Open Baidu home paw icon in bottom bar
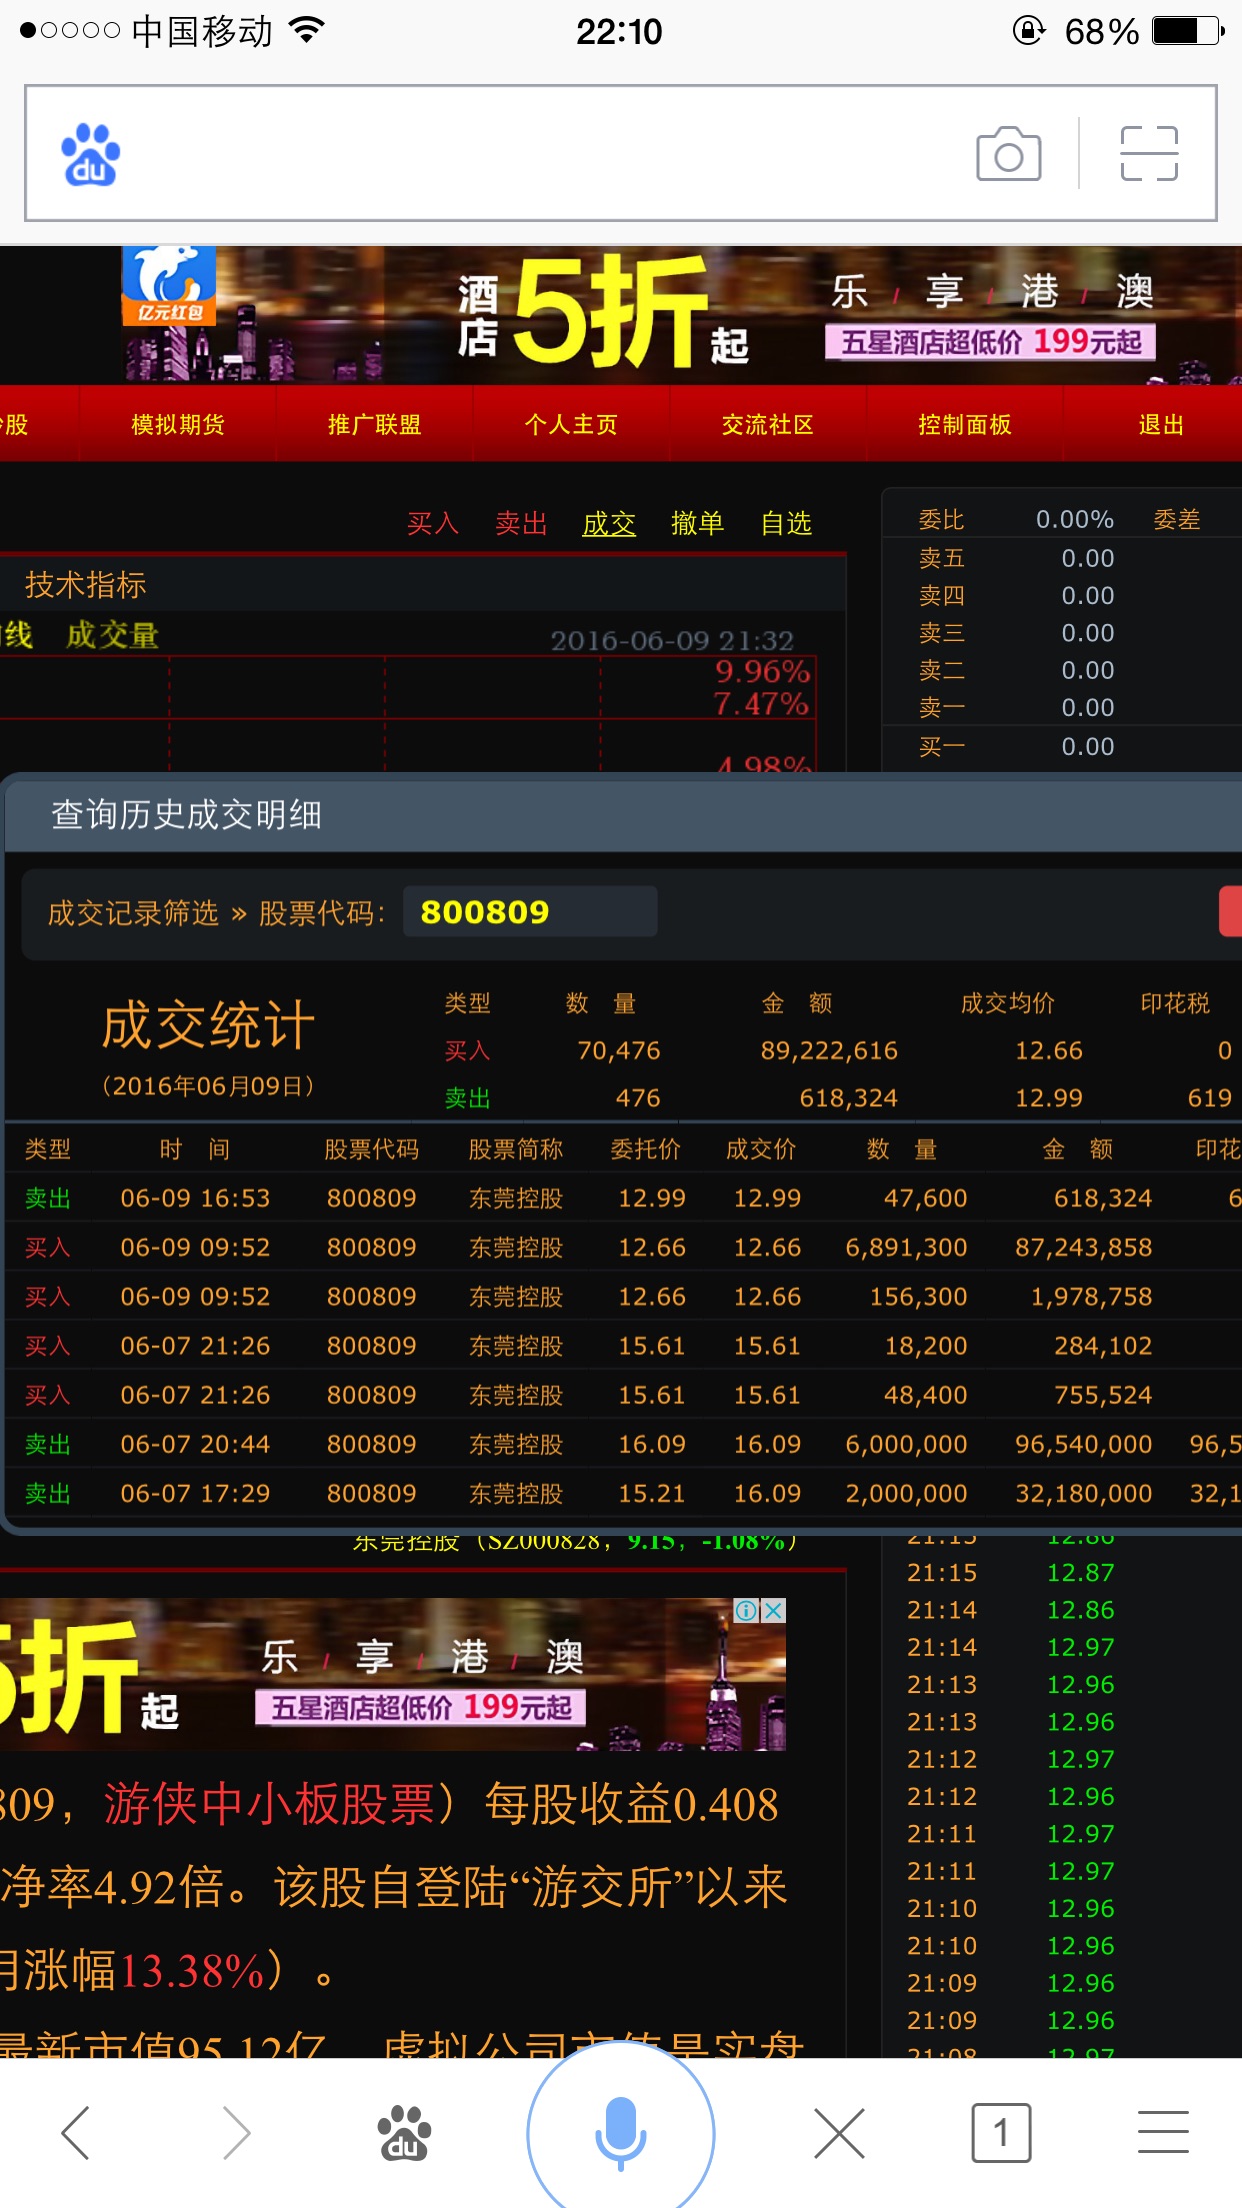Viewport: 1242px width, 2208px height. 403,2133
